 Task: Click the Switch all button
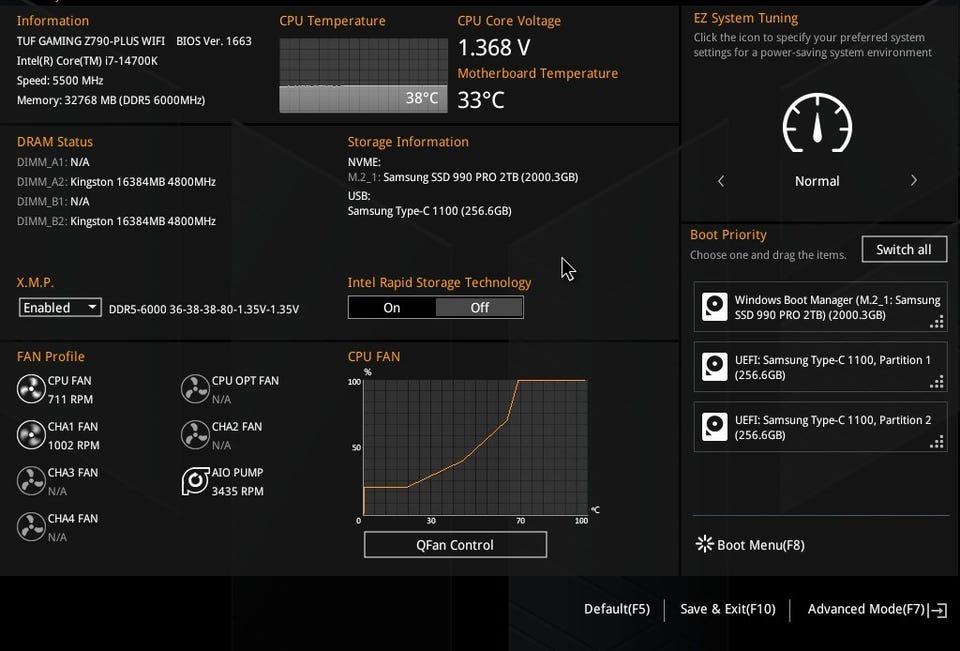[x=904, y=249]
